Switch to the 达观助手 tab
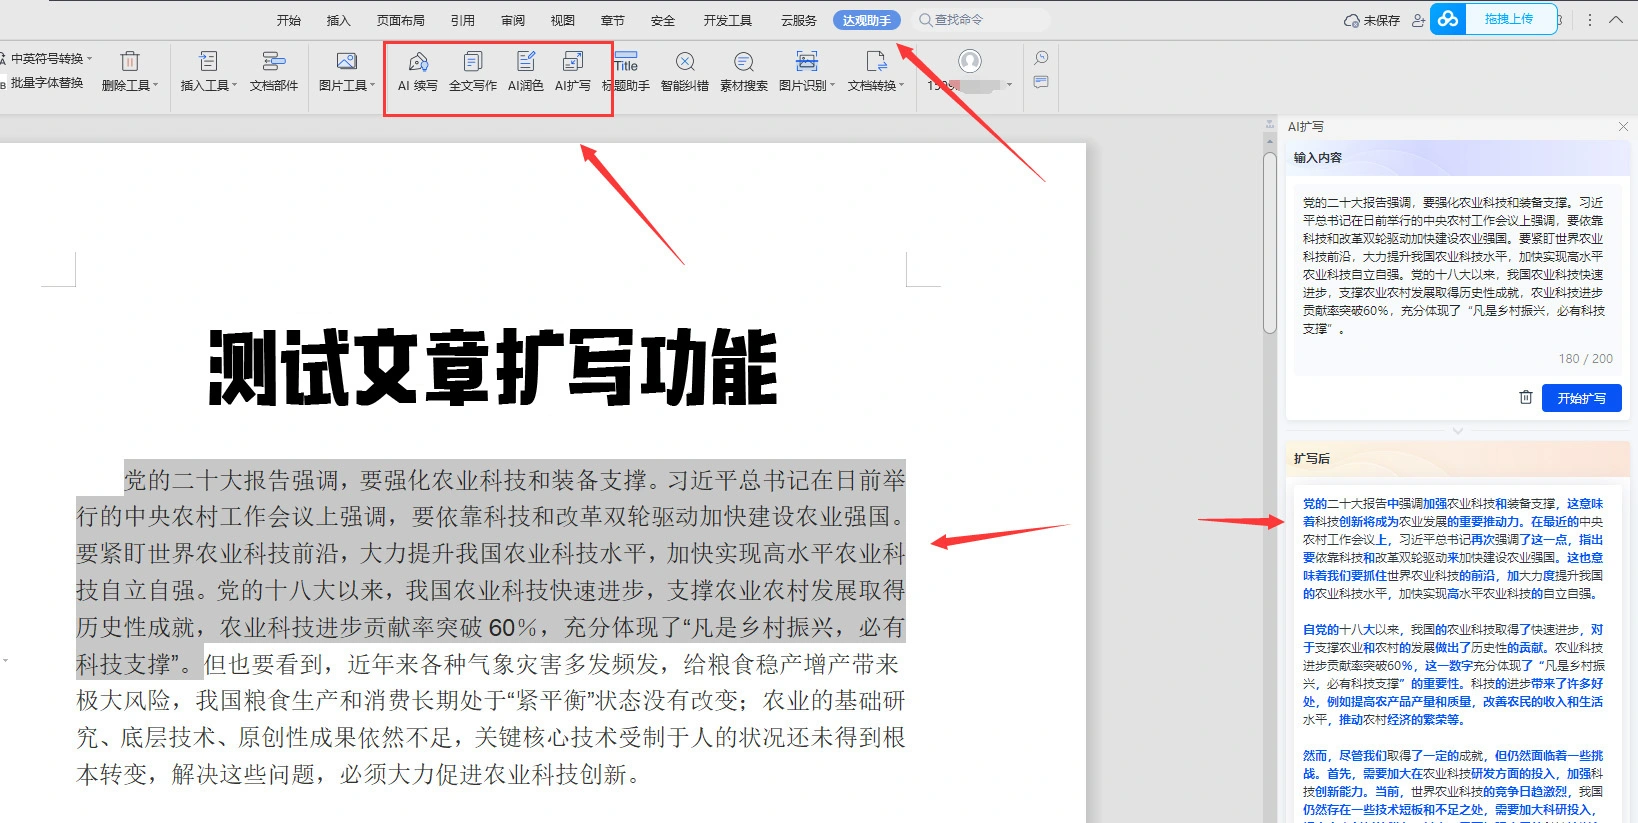This screenshot has height=823, width=1638. pos(866,20)
